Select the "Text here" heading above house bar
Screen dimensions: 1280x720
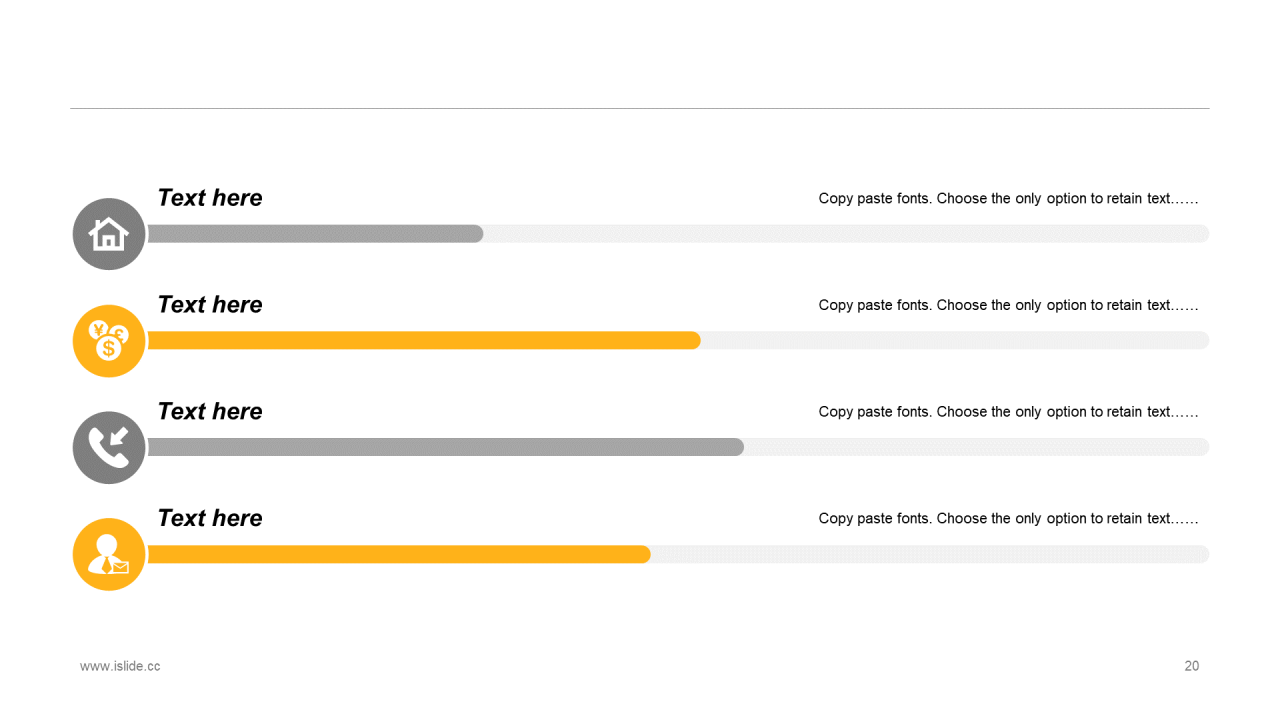[x=210, y=198]
